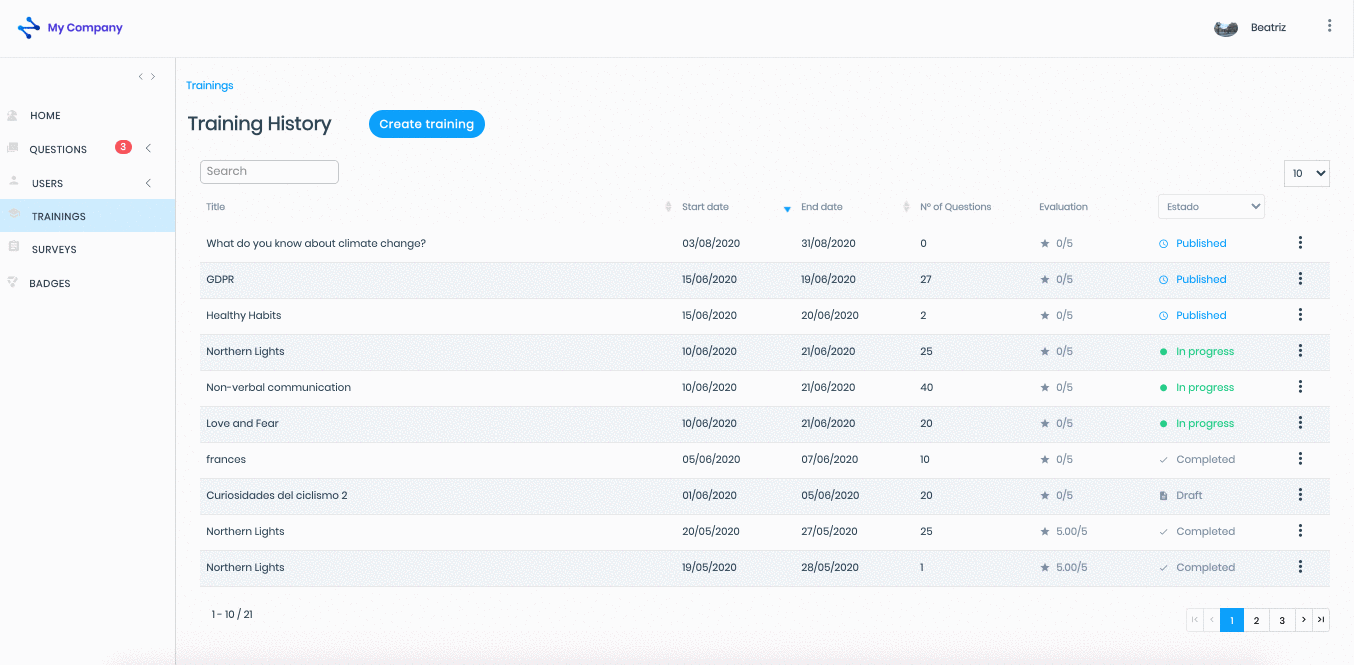Open BADGES menu item
This screenshot has height=665, width=1354.
click(50, 284)
